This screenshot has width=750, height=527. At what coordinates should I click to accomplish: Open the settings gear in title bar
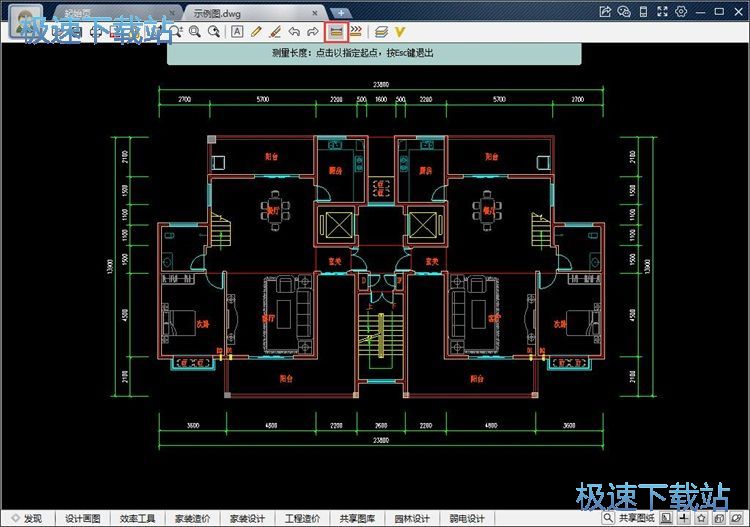click(x=681, y=11)
